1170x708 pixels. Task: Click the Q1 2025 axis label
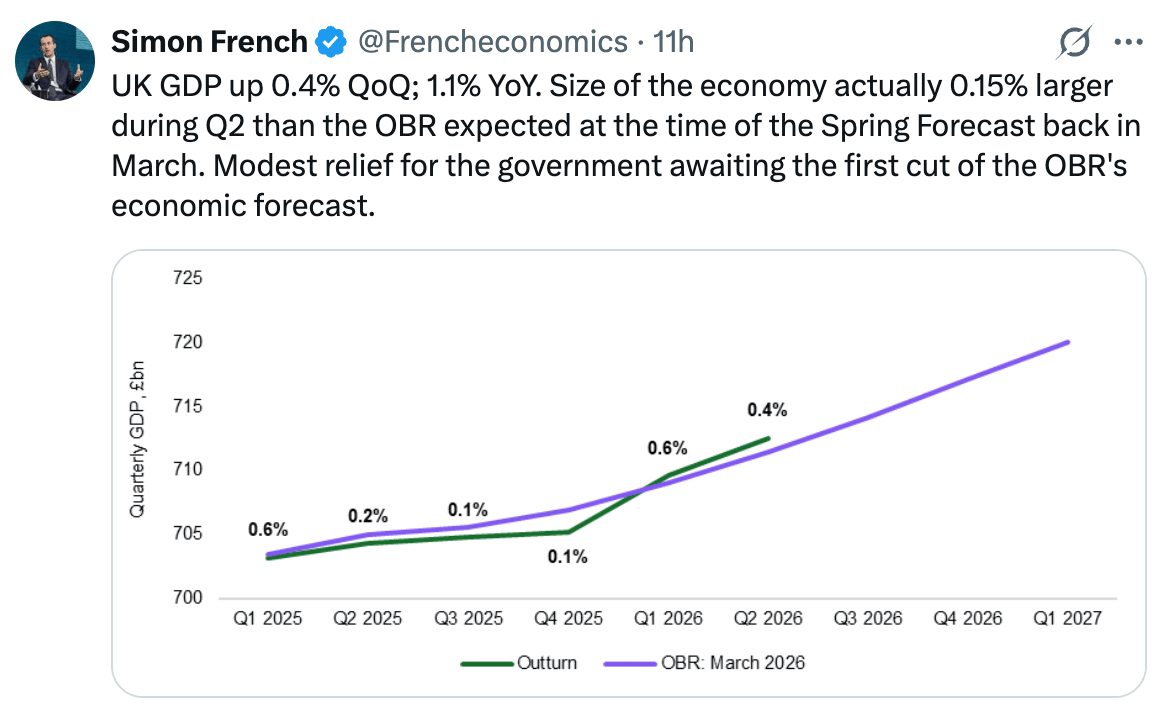point(267,618)
